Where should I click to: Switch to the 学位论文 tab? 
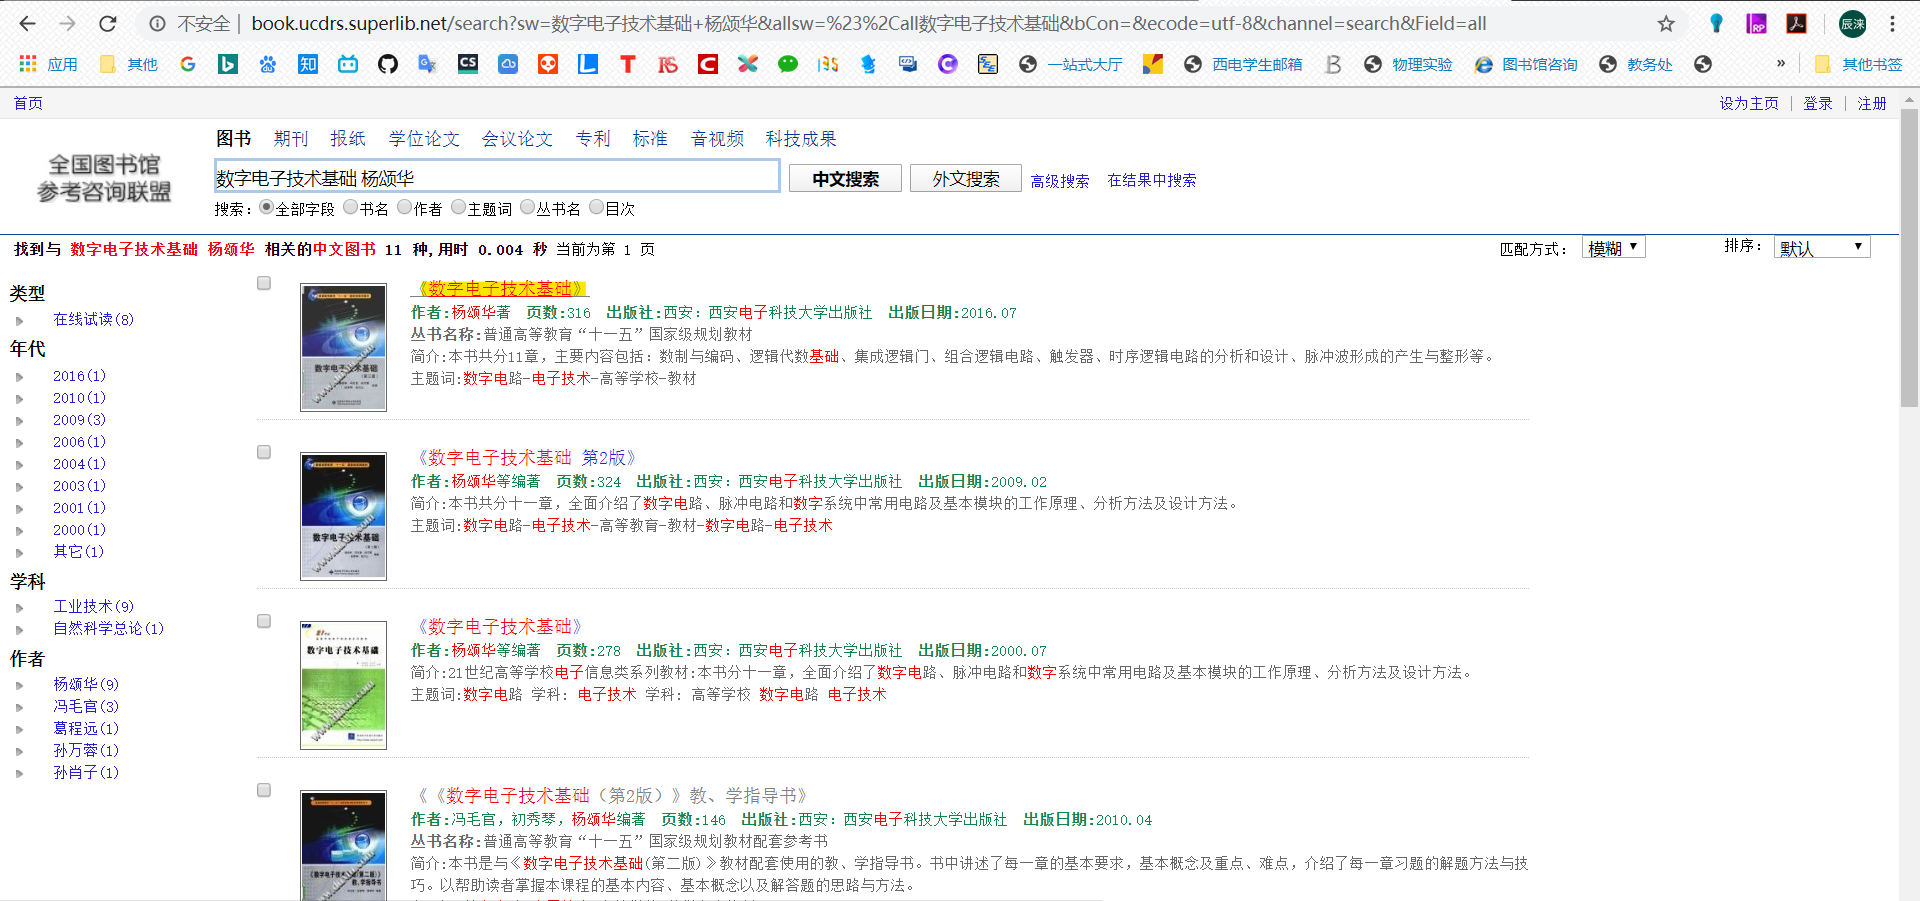click(x=424, y=139)
